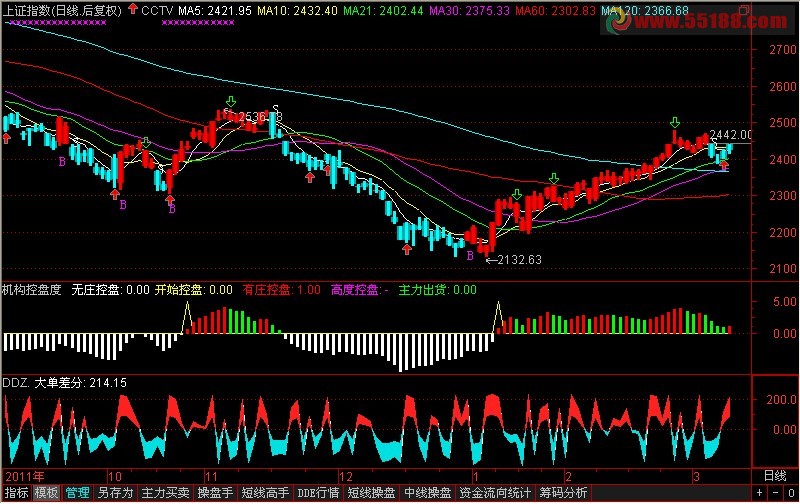Click the 大单差分: 214.15 value
Viewport: 800px width, 504px height.
click(81, 383)
